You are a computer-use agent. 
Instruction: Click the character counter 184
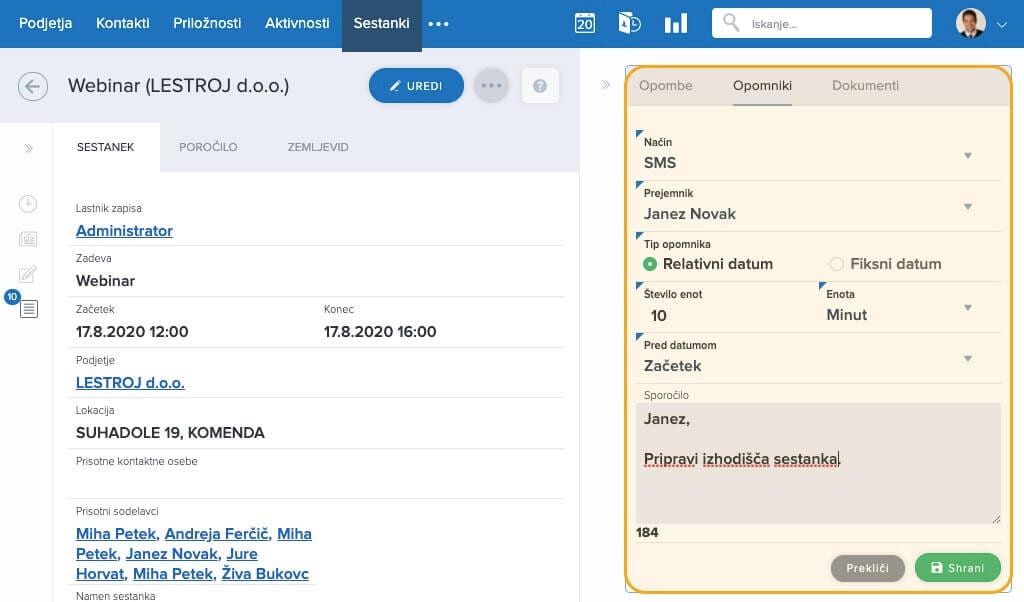[647, 532]
